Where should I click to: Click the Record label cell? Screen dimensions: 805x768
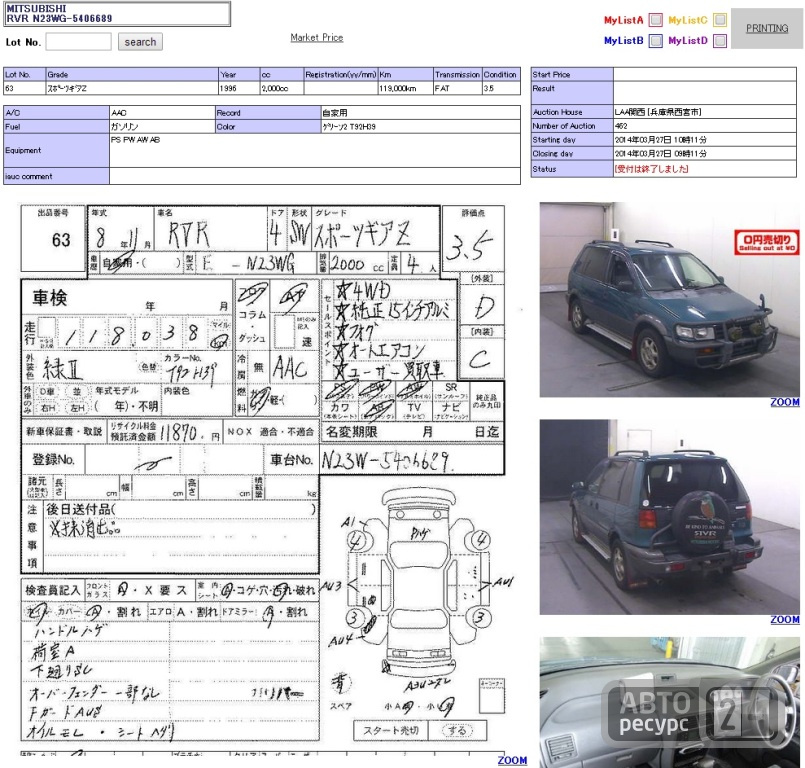click(268, 112)
